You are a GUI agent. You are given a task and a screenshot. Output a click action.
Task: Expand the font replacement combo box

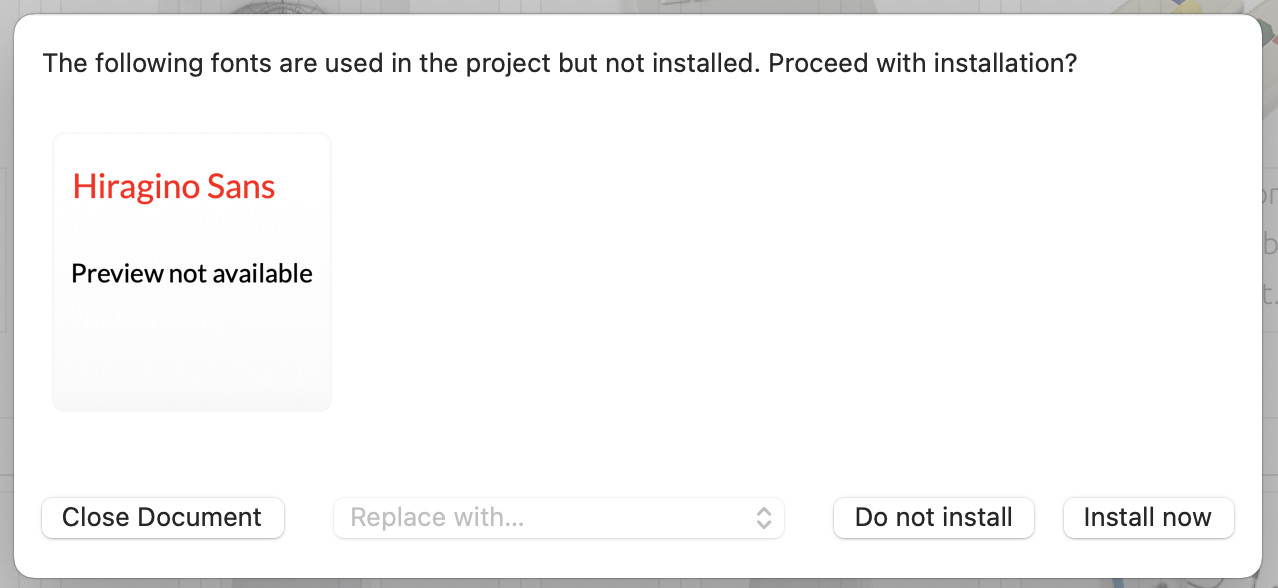559,518
